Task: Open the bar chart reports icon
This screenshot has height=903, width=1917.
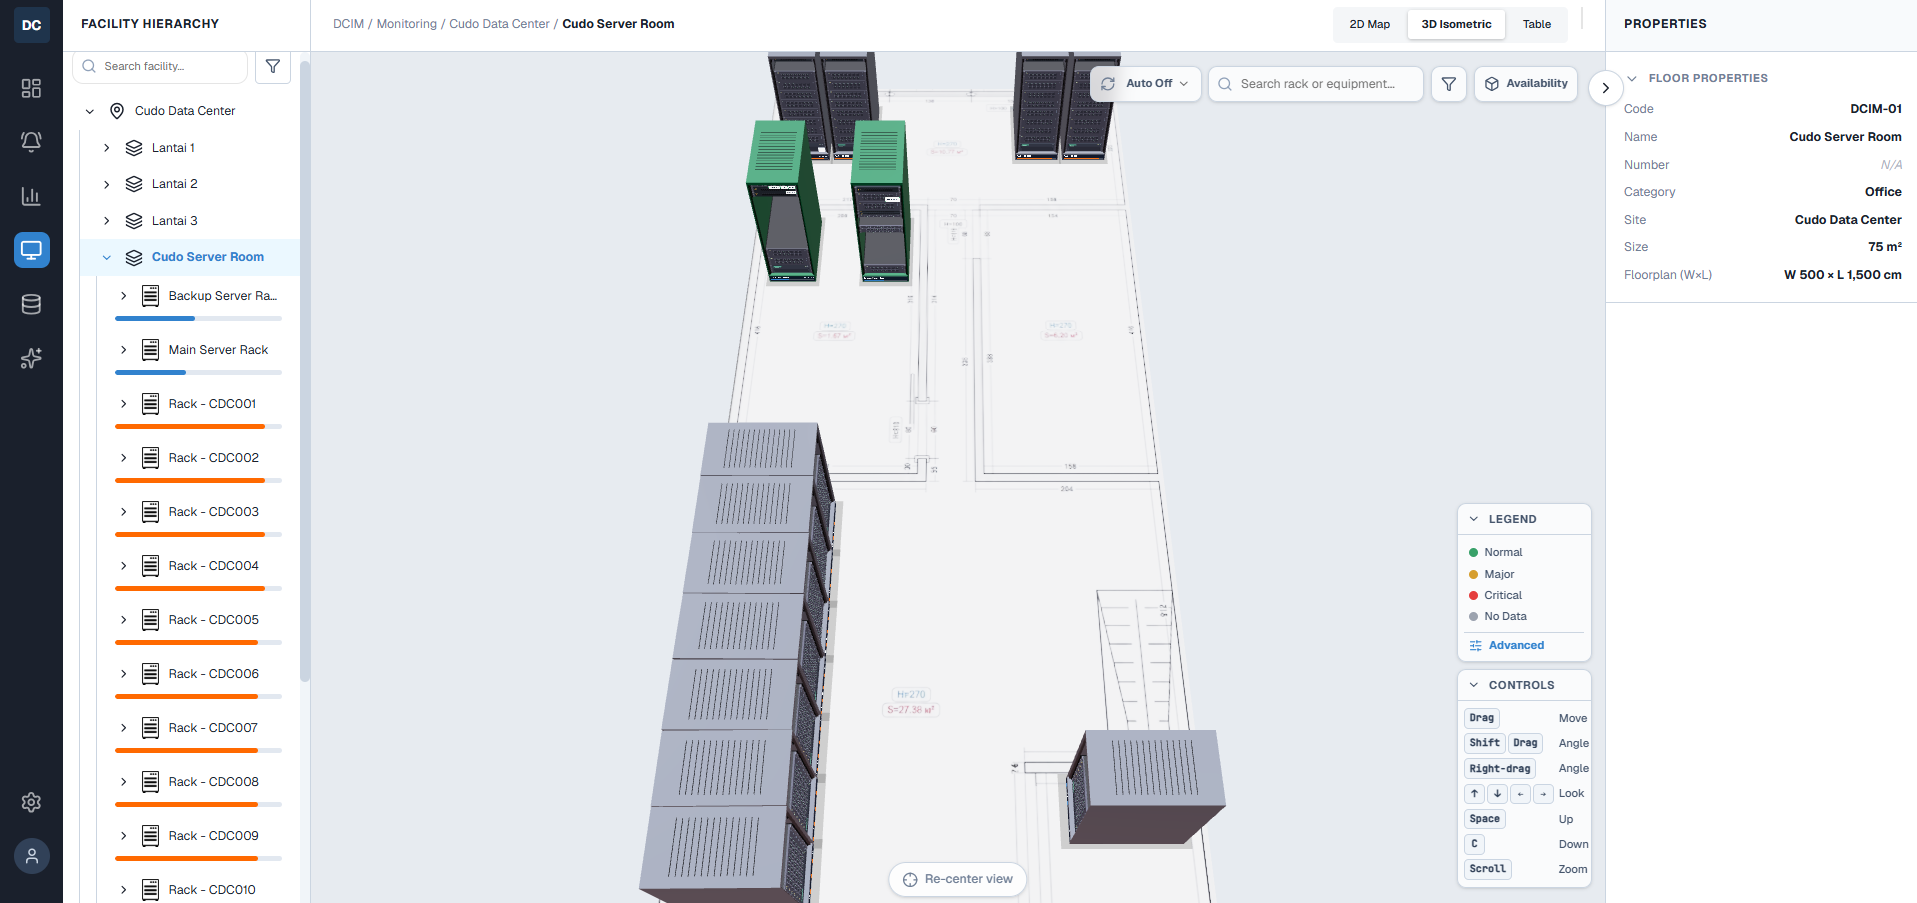Action: 31,196
